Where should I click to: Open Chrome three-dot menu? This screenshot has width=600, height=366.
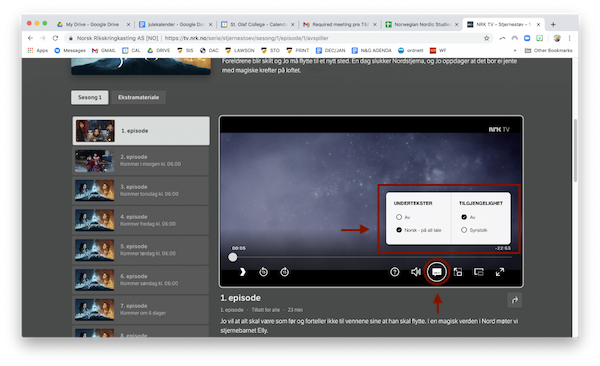[x=569, y=38]
